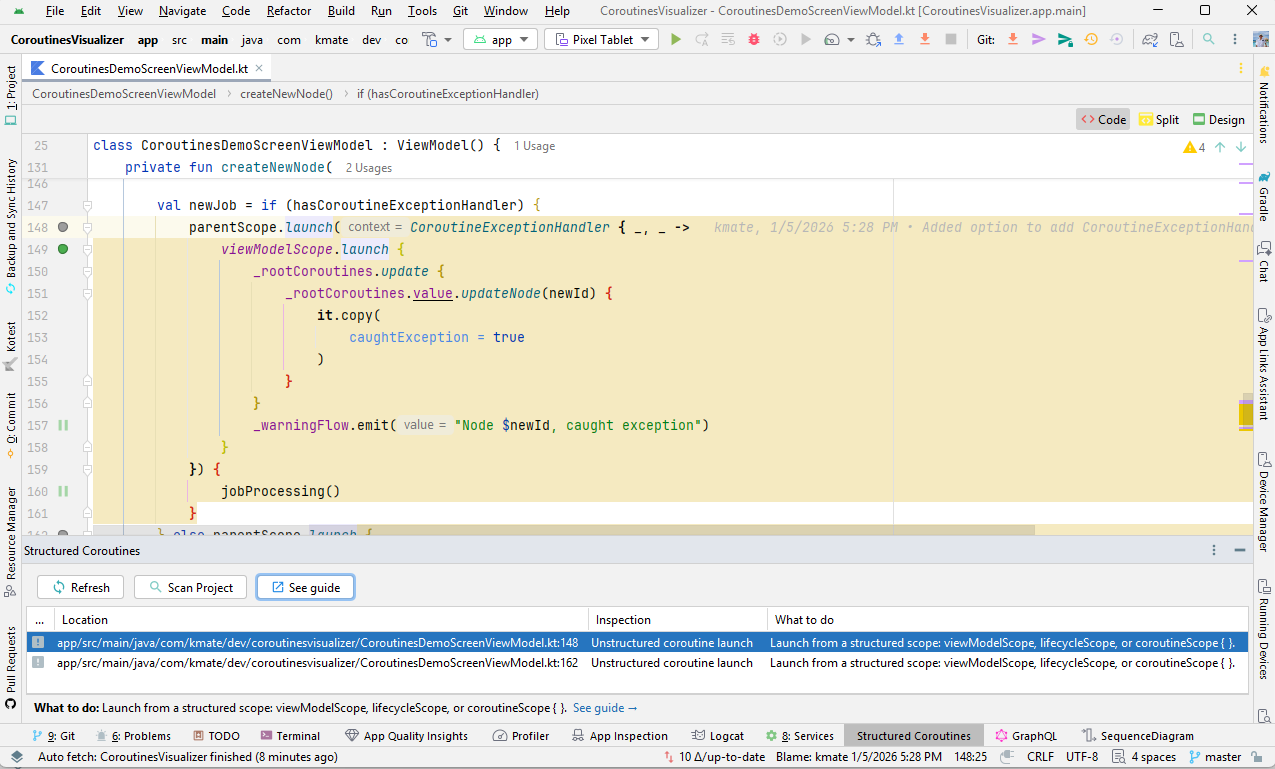Switch editor to Split view mode

(x=1159, y=119)
